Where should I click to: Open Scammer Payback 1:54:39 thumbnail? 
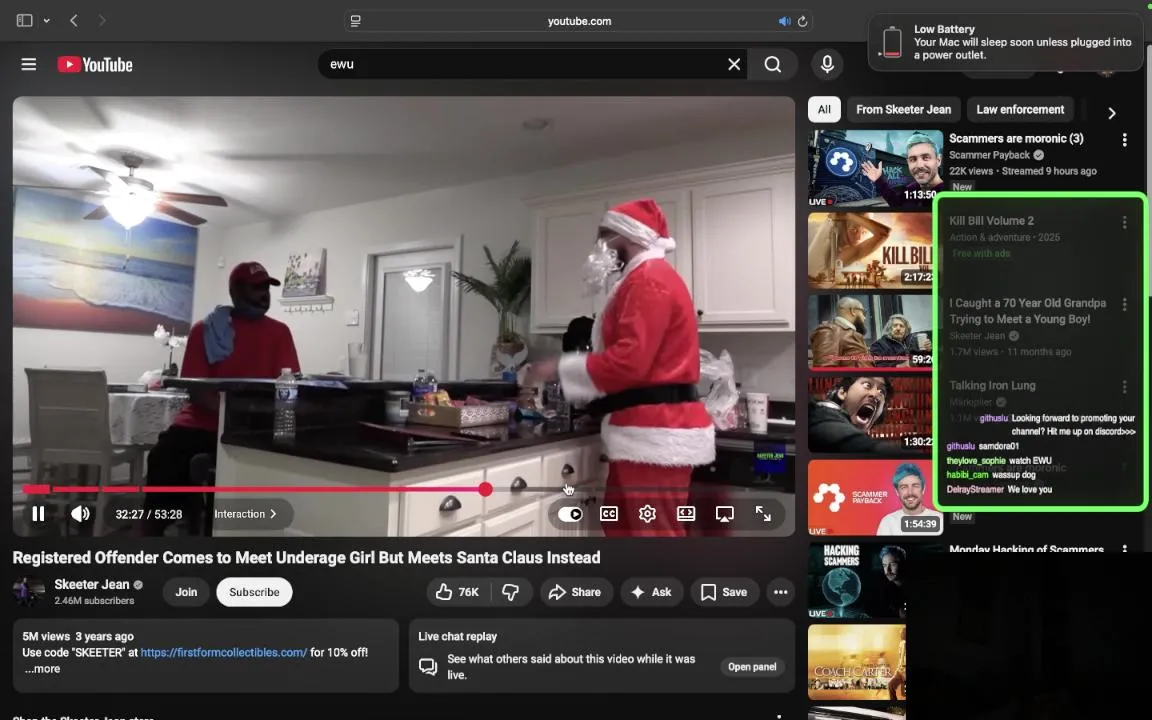click(x=875, y=497)
